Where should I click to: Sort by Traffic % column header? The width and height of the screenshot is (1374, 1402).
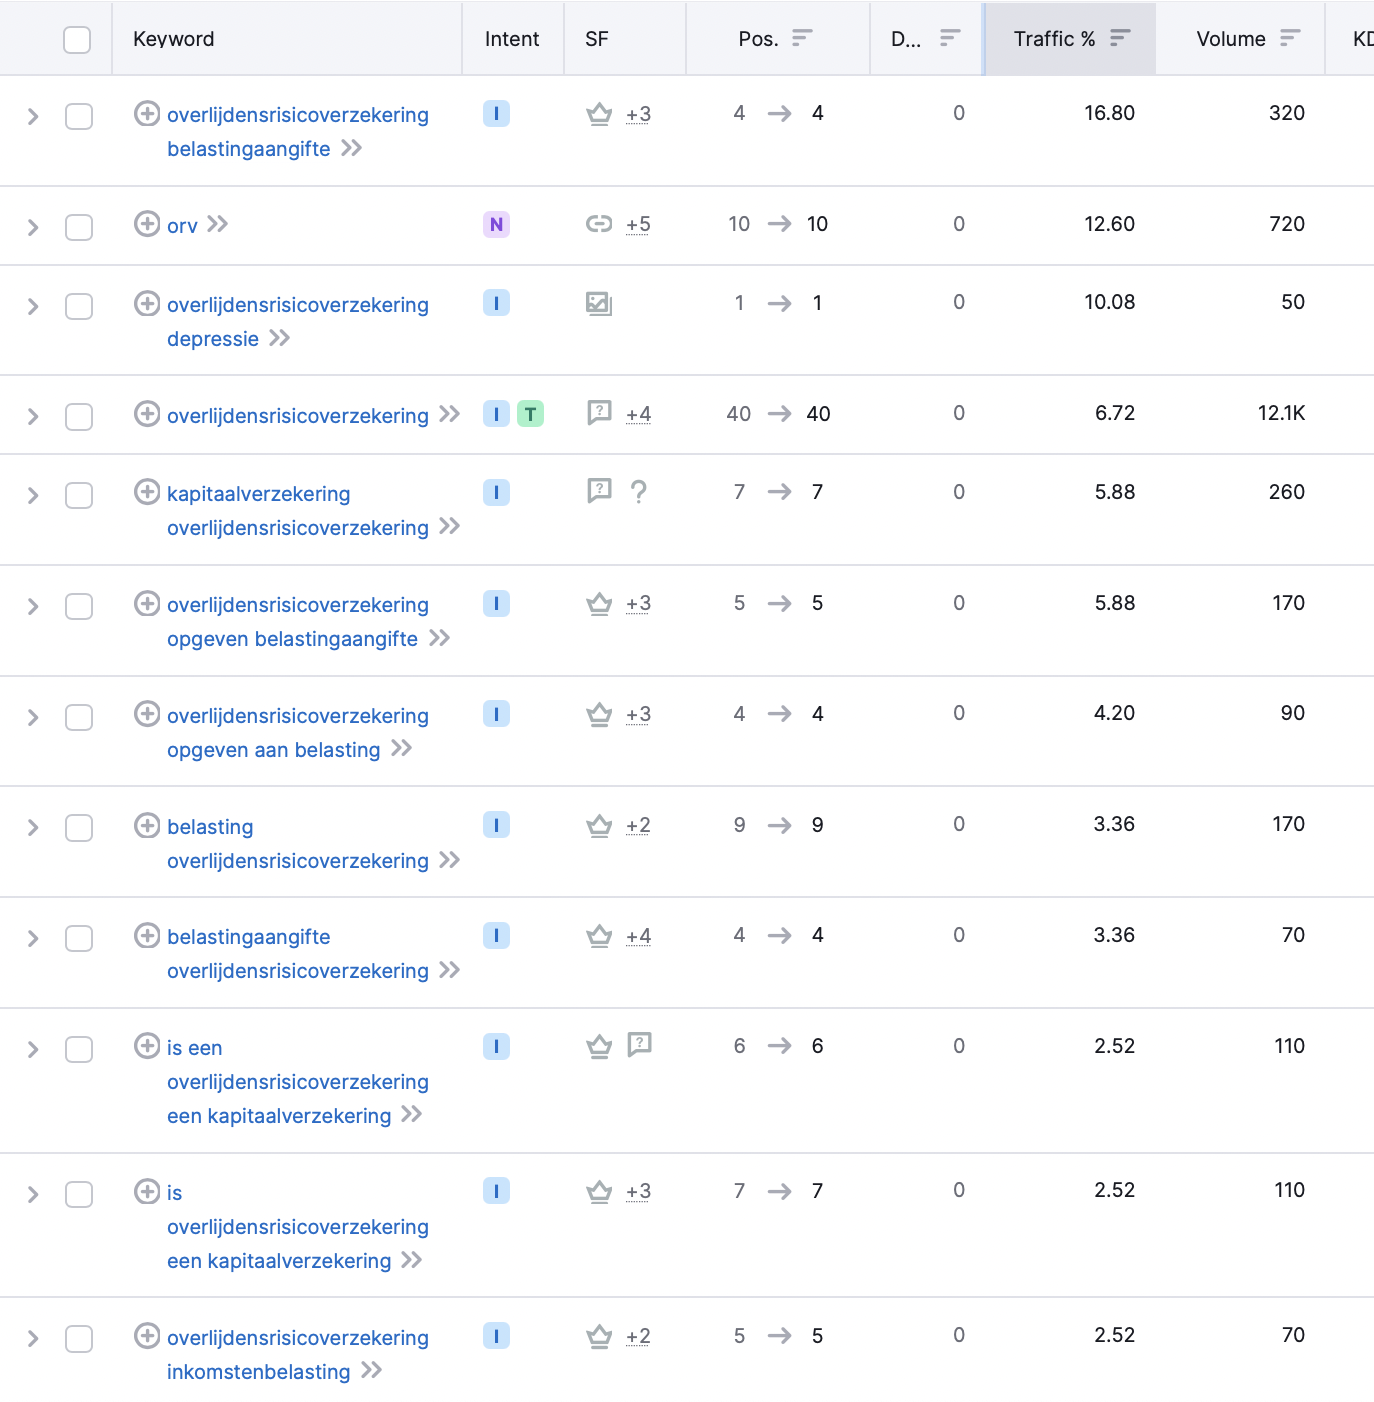coord(1070,39)
